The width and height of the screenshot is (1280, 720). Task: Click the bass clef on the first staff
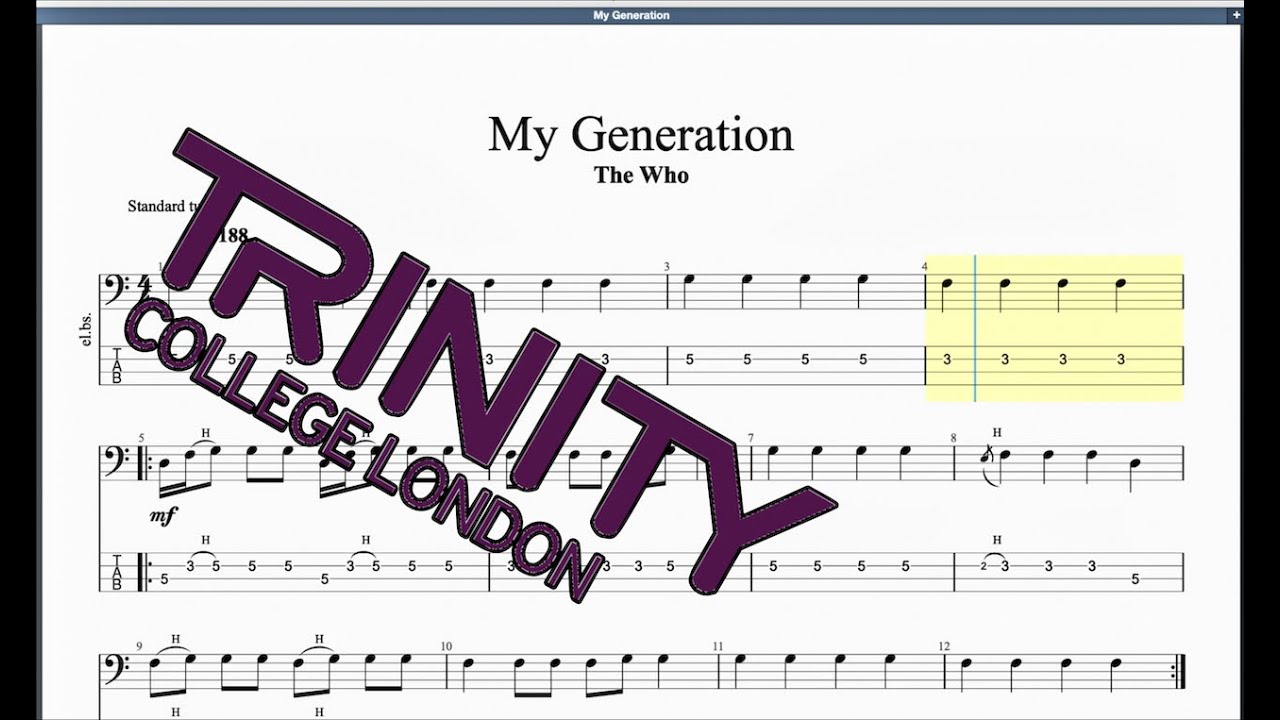tap(115, 289)
